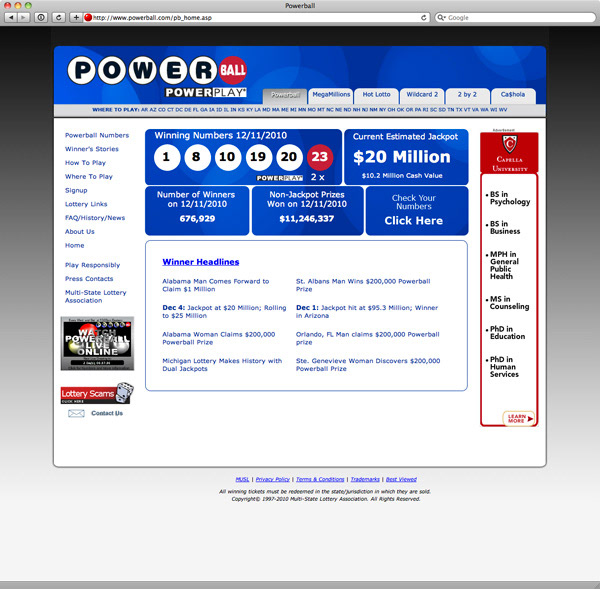
Task: Click the browser Forward arrow button
Action: click(24, 18)
